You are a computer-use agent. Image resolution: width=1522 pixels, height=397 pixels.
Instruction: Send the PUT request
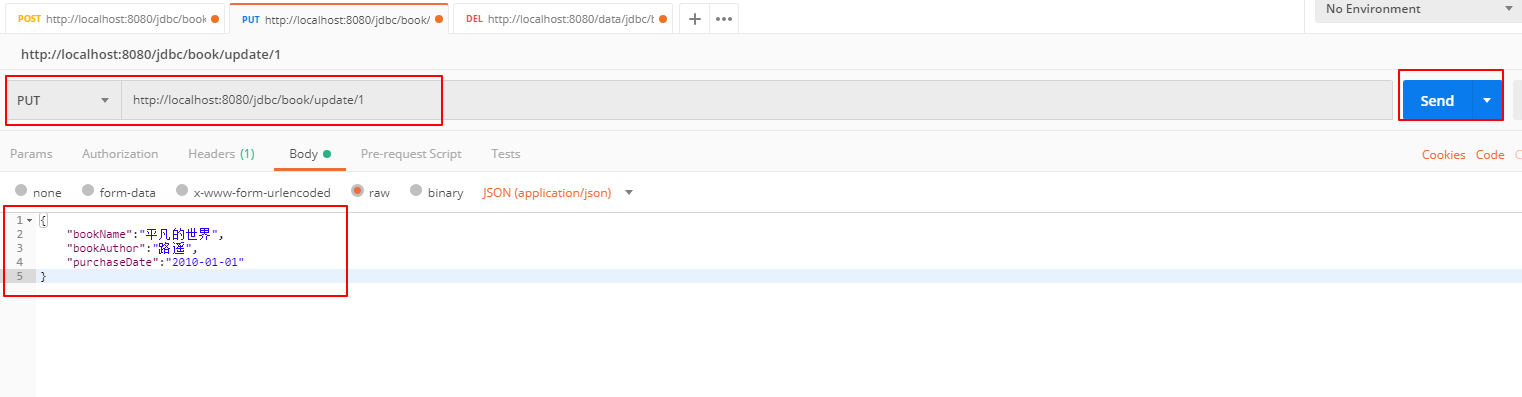[x=1438, y=100]
